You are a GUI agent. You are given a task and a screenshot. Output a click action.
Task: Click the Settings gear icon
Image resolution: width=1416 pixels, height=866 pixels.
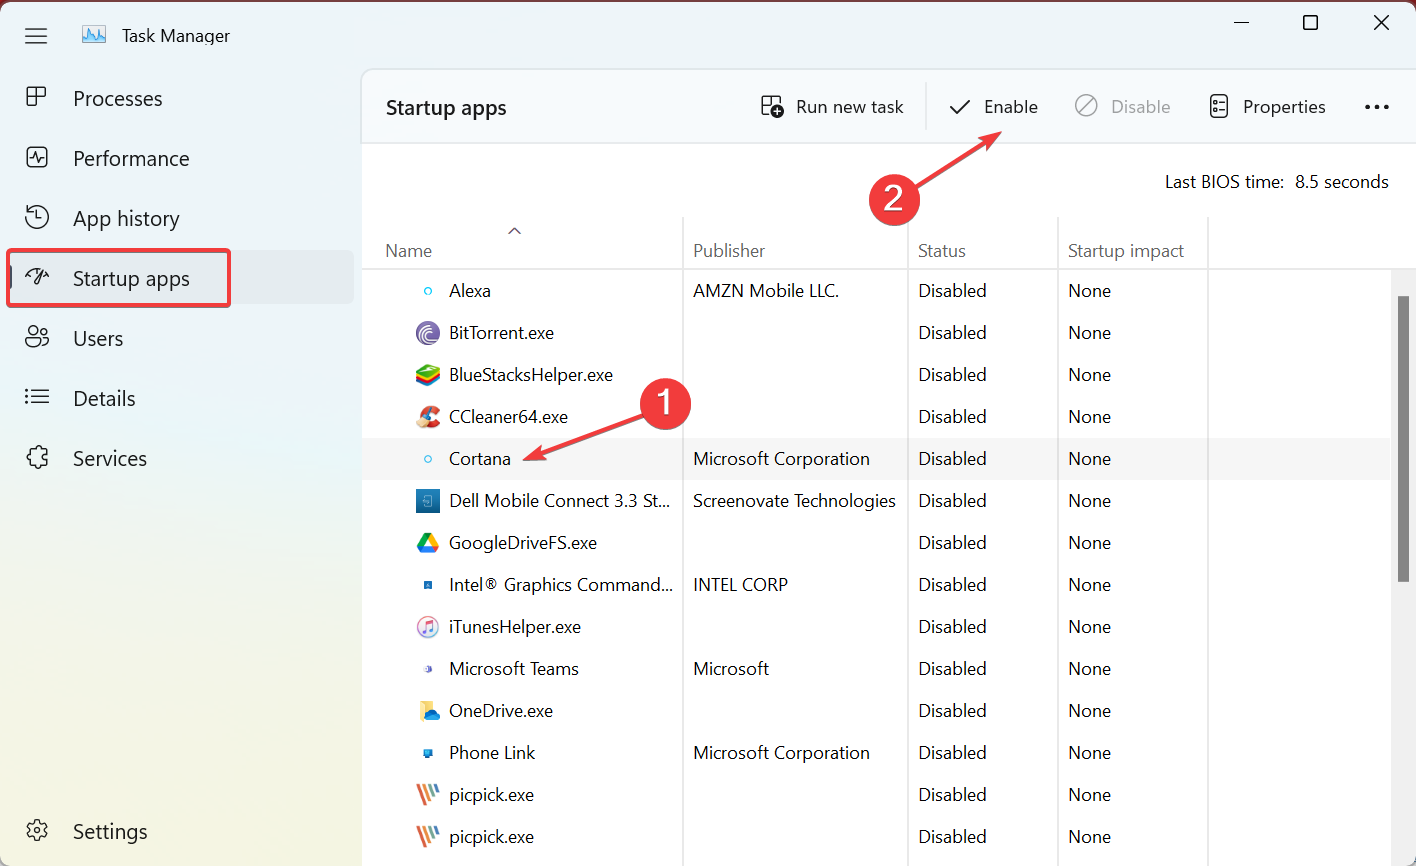coord(37,831)
